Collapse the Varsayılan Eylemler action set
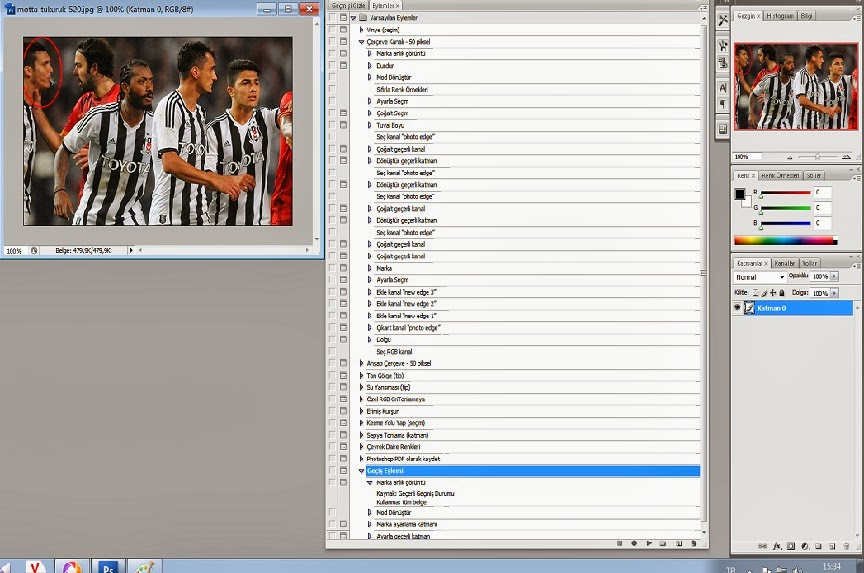This screenshot has width=864, height=573. click(354, 18)
